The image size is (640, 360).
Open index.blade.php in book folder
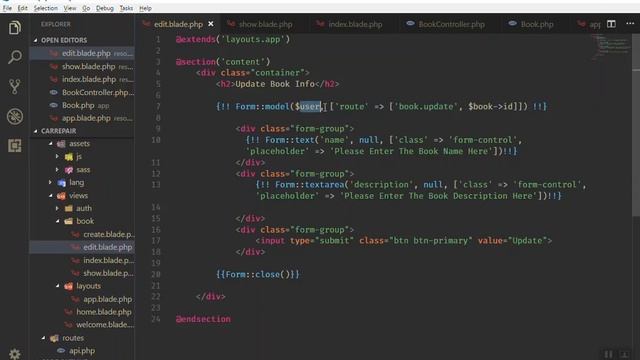coord(82,260)
